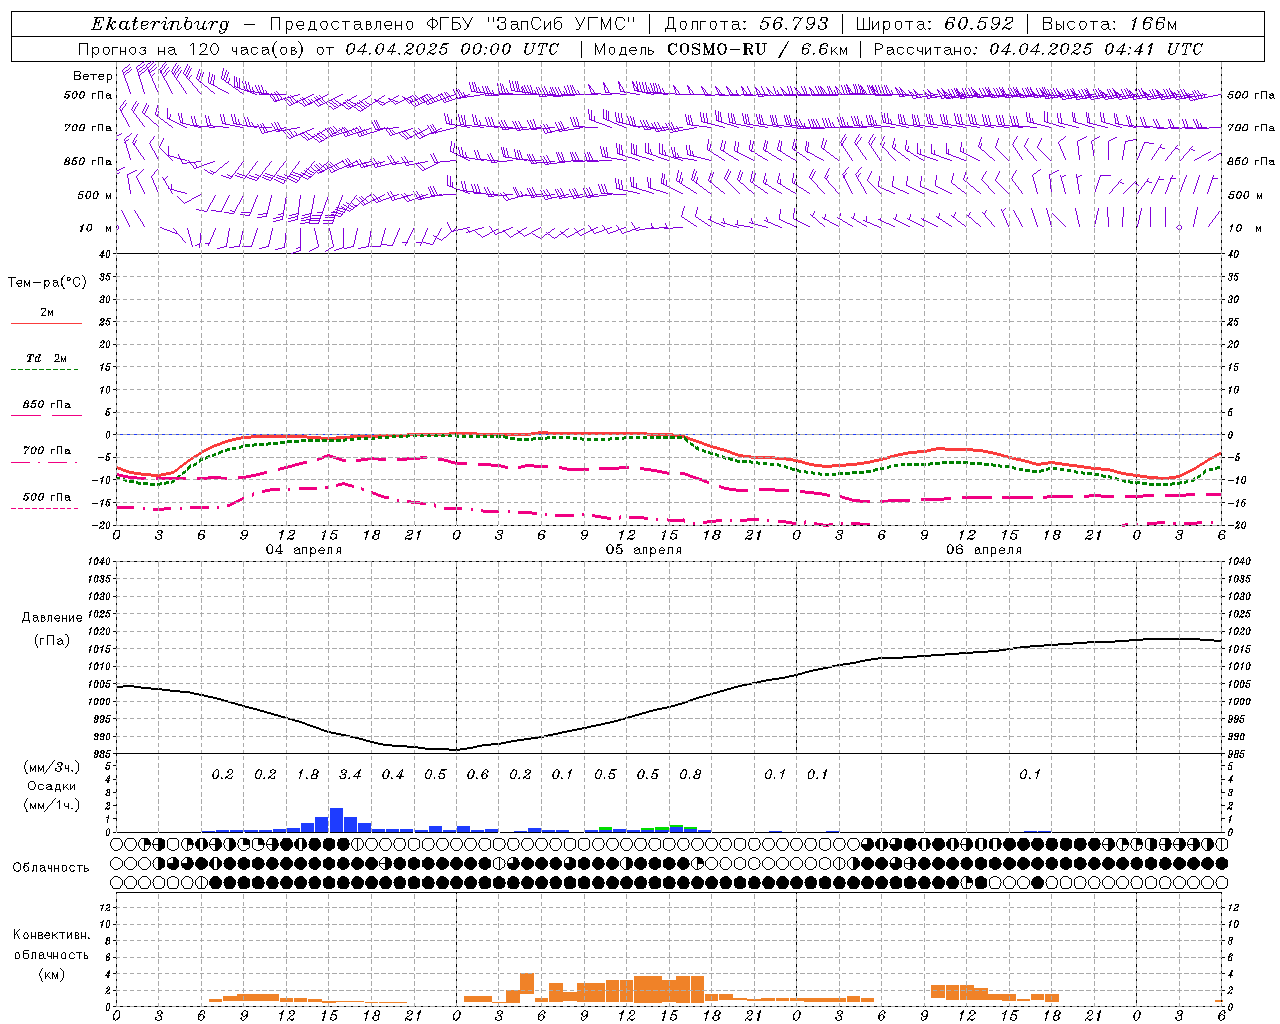Viewport: 1280px width, 1024px height.
Task: Click the 05 апреля date label
Action: point(643,550)
